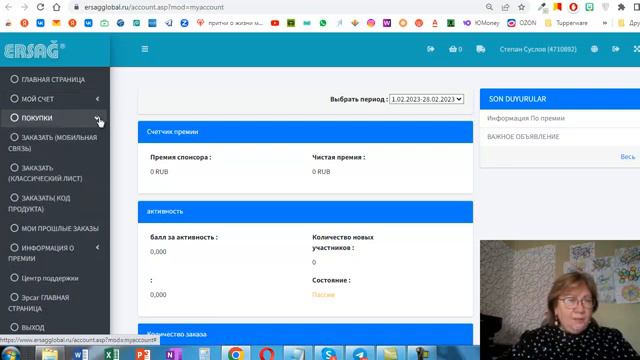The width and height of the screenshot is (640, 360).
Task: Open Информация По премии announcement
Action: [x=526, y=118]
